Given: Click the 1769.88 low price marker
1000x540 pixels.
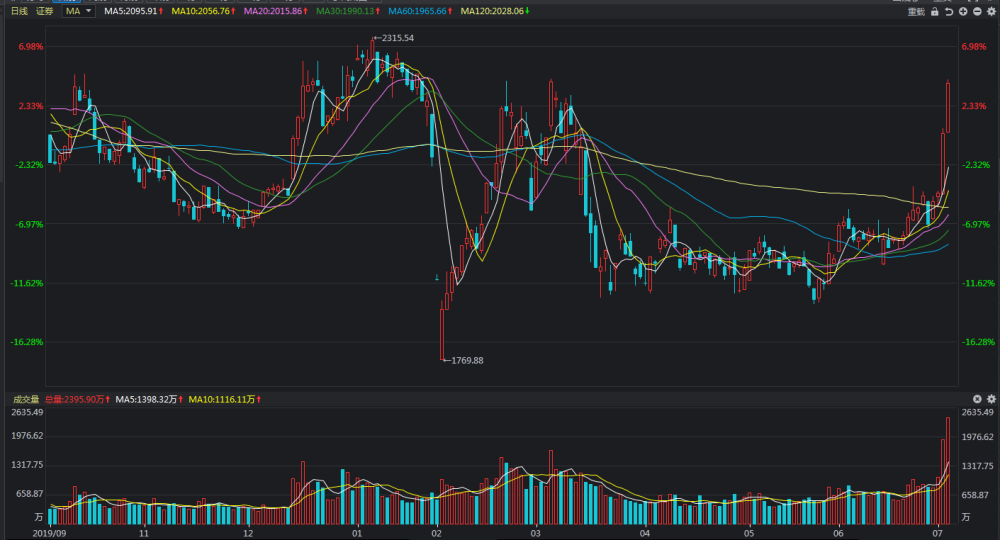Looking at the screenshot, I should 466,360.
